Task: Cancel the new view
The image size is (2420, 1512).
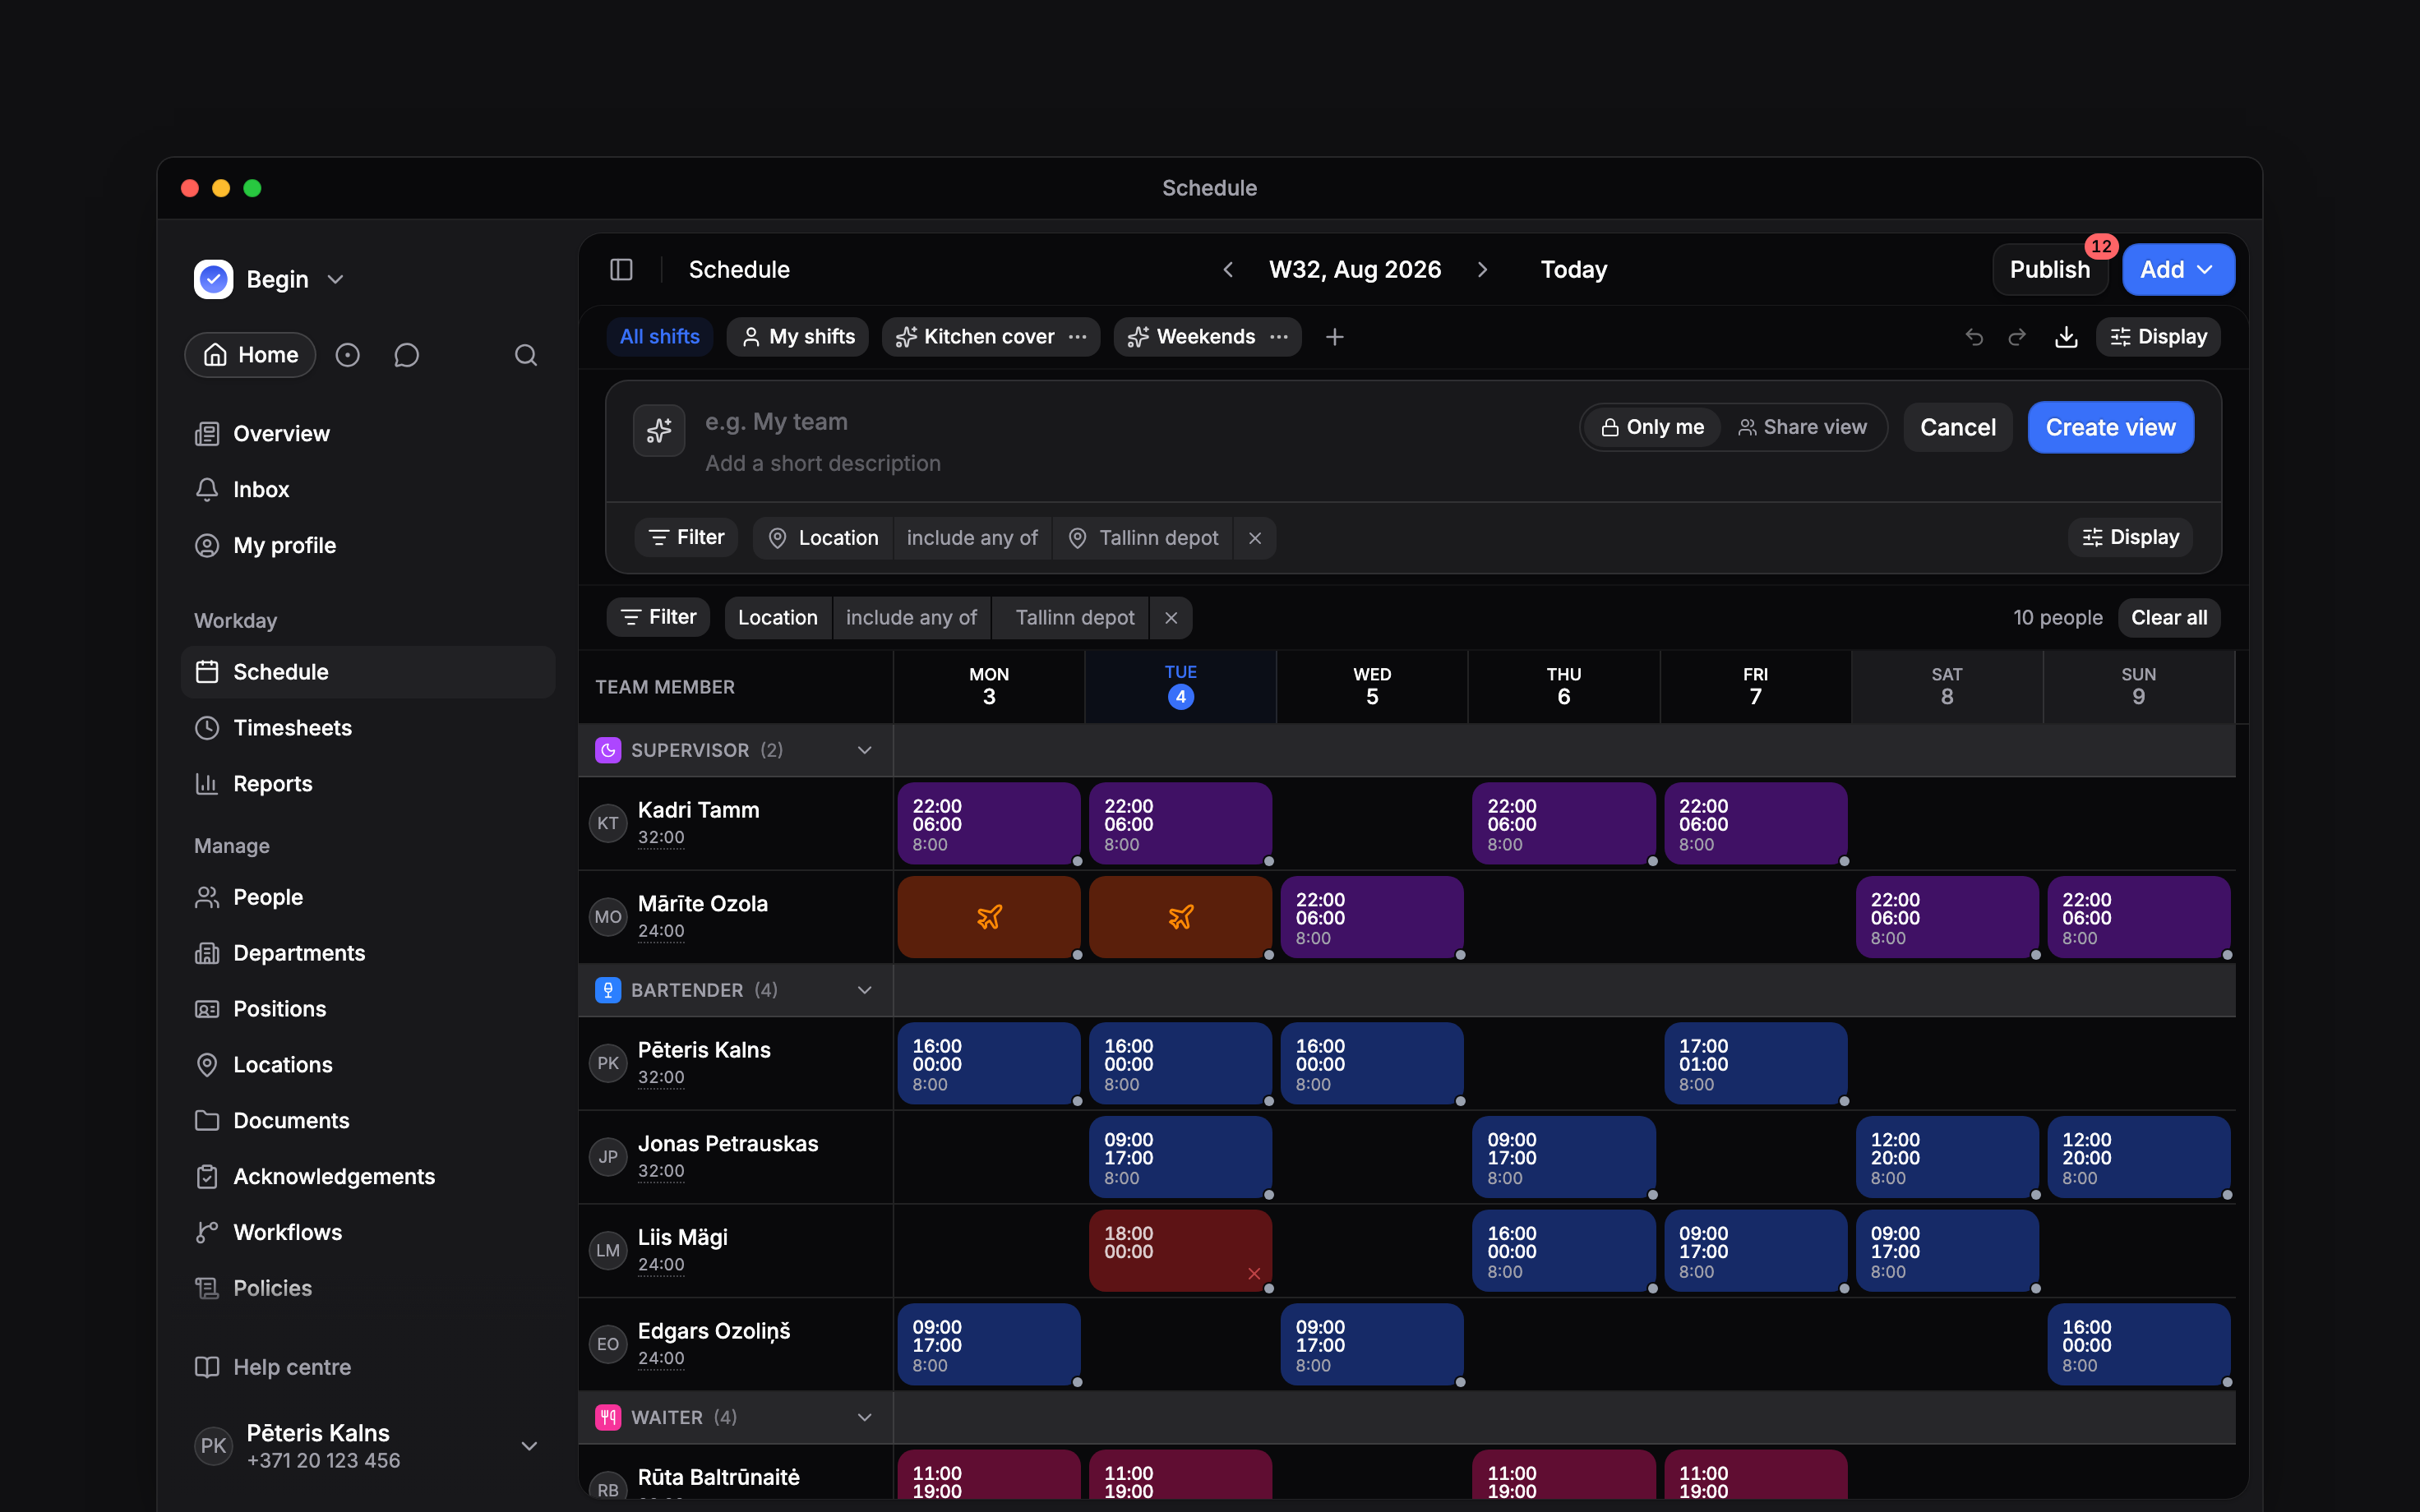Action: (x=1957, y=427)
